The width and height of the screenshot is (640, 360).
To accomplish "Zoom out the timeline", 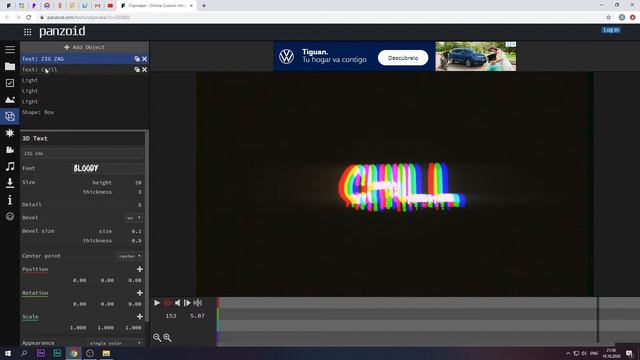I will [x=157, y=338].
